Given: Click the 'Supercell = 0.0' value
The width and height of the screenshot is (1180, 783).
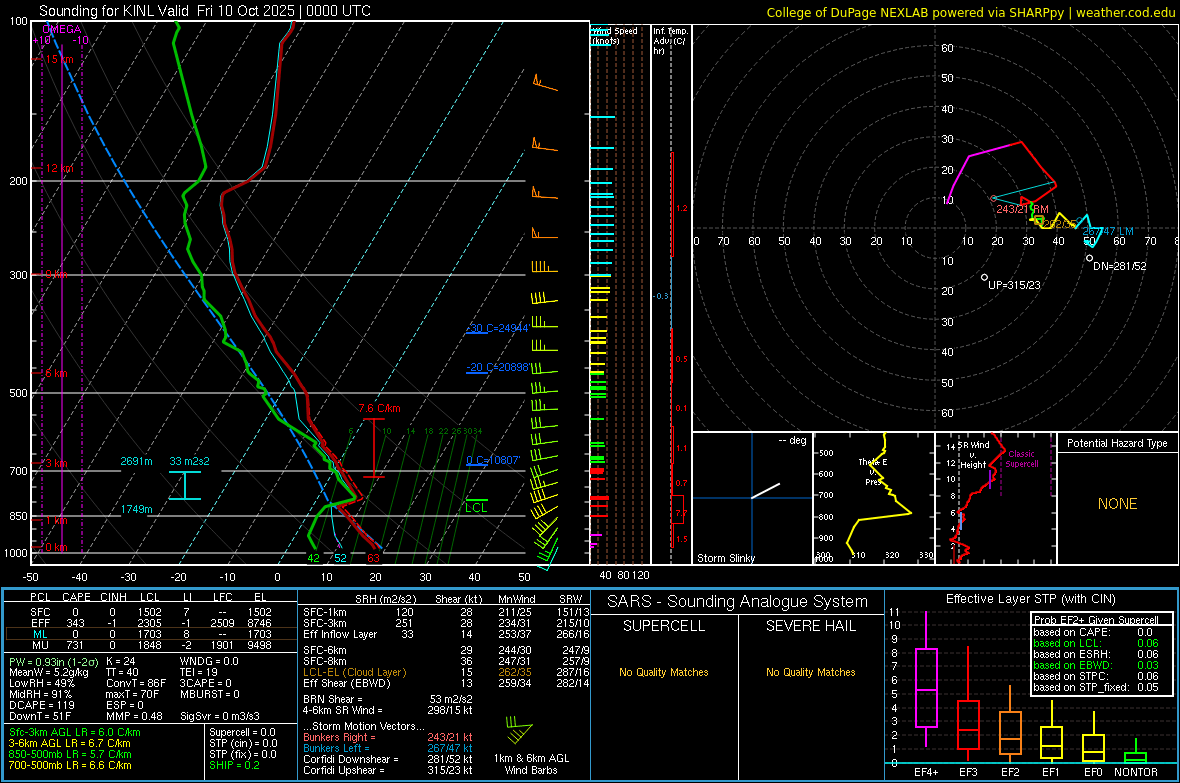Looking at the screenshot, I should tap(242, 732).
